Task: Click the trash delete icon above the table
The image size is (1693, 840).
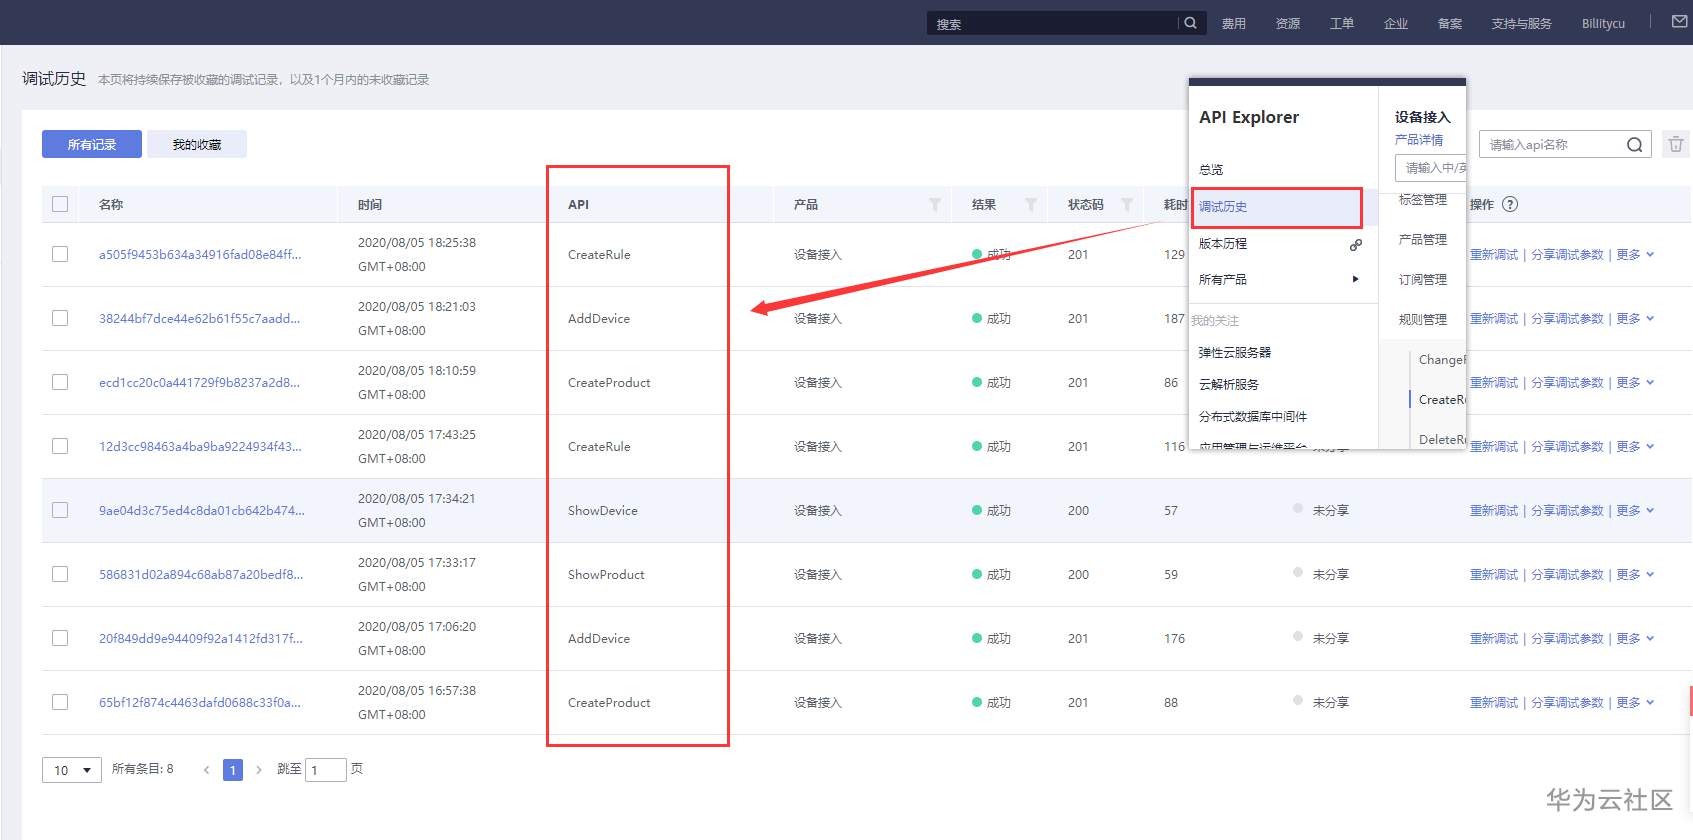Action: [1676, 145]
